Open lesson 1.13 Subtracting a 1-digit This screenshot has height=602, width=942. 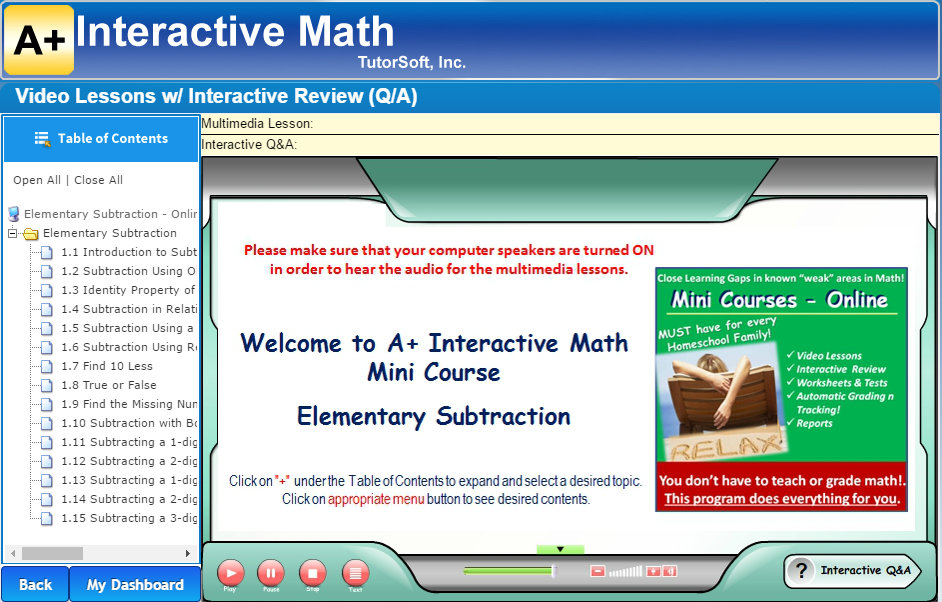click(x=129, y=480)
